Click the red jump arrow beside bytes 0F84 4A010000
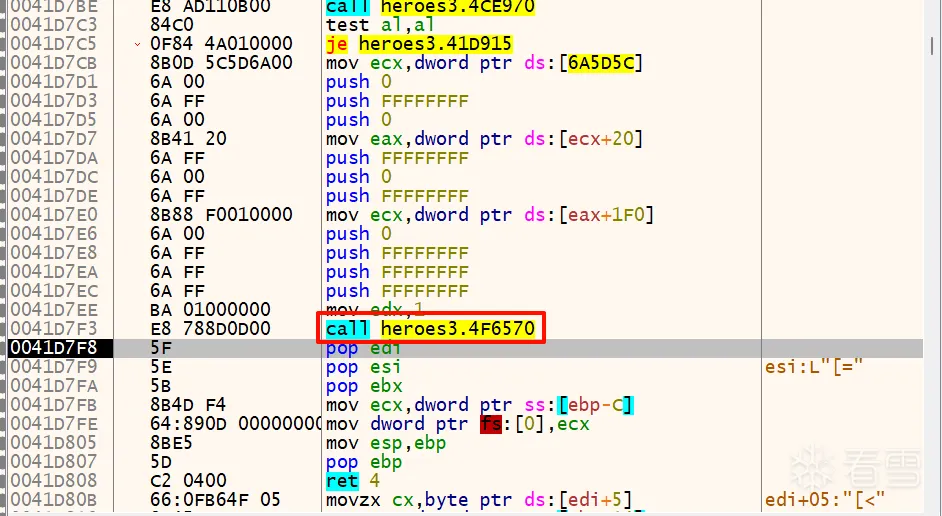Viewport: 942px width, 516px height. click(x=137, y=44)
